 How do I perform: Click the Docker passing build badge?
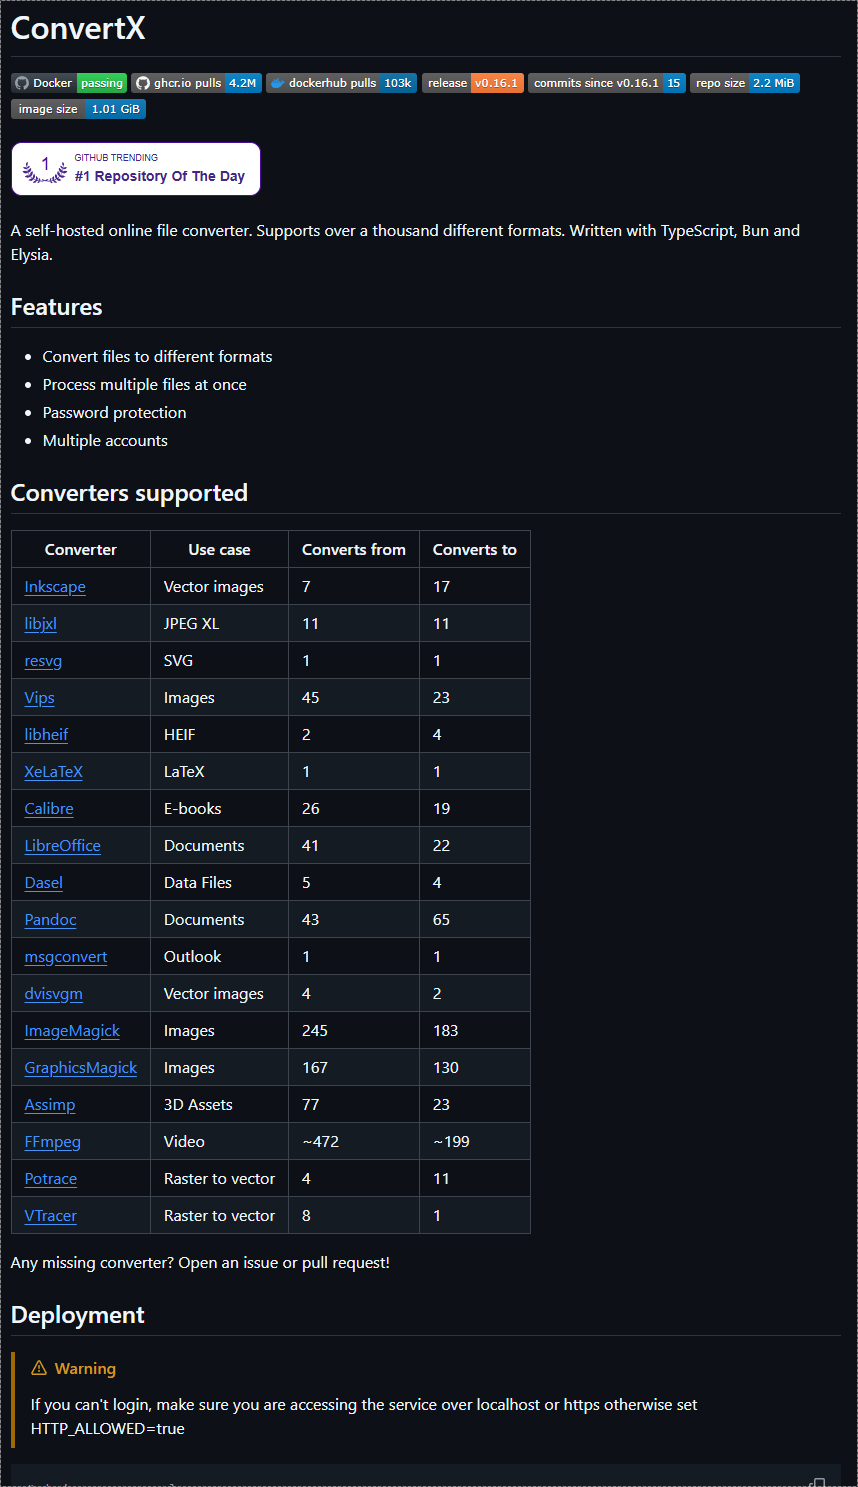pos(69,83)
